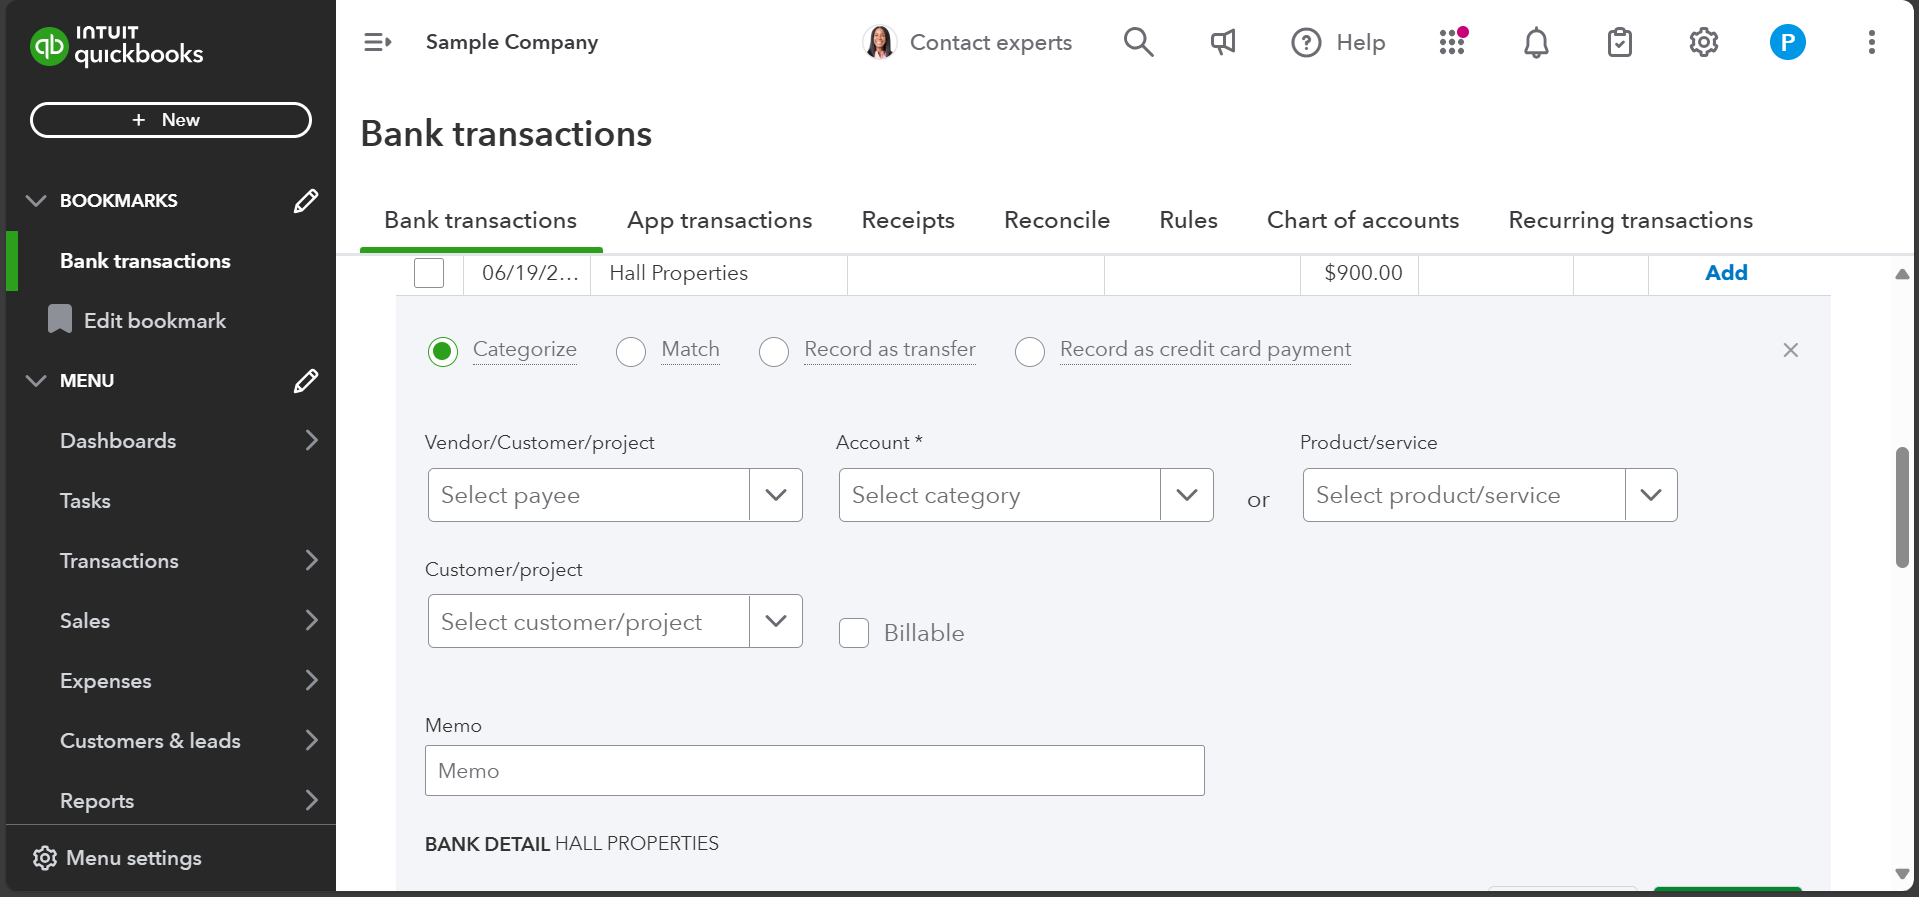Image resolution: width=1919 pixels, height=897 pixels.
Task: Enable the Billable checkbox
Action: point(854,633)
